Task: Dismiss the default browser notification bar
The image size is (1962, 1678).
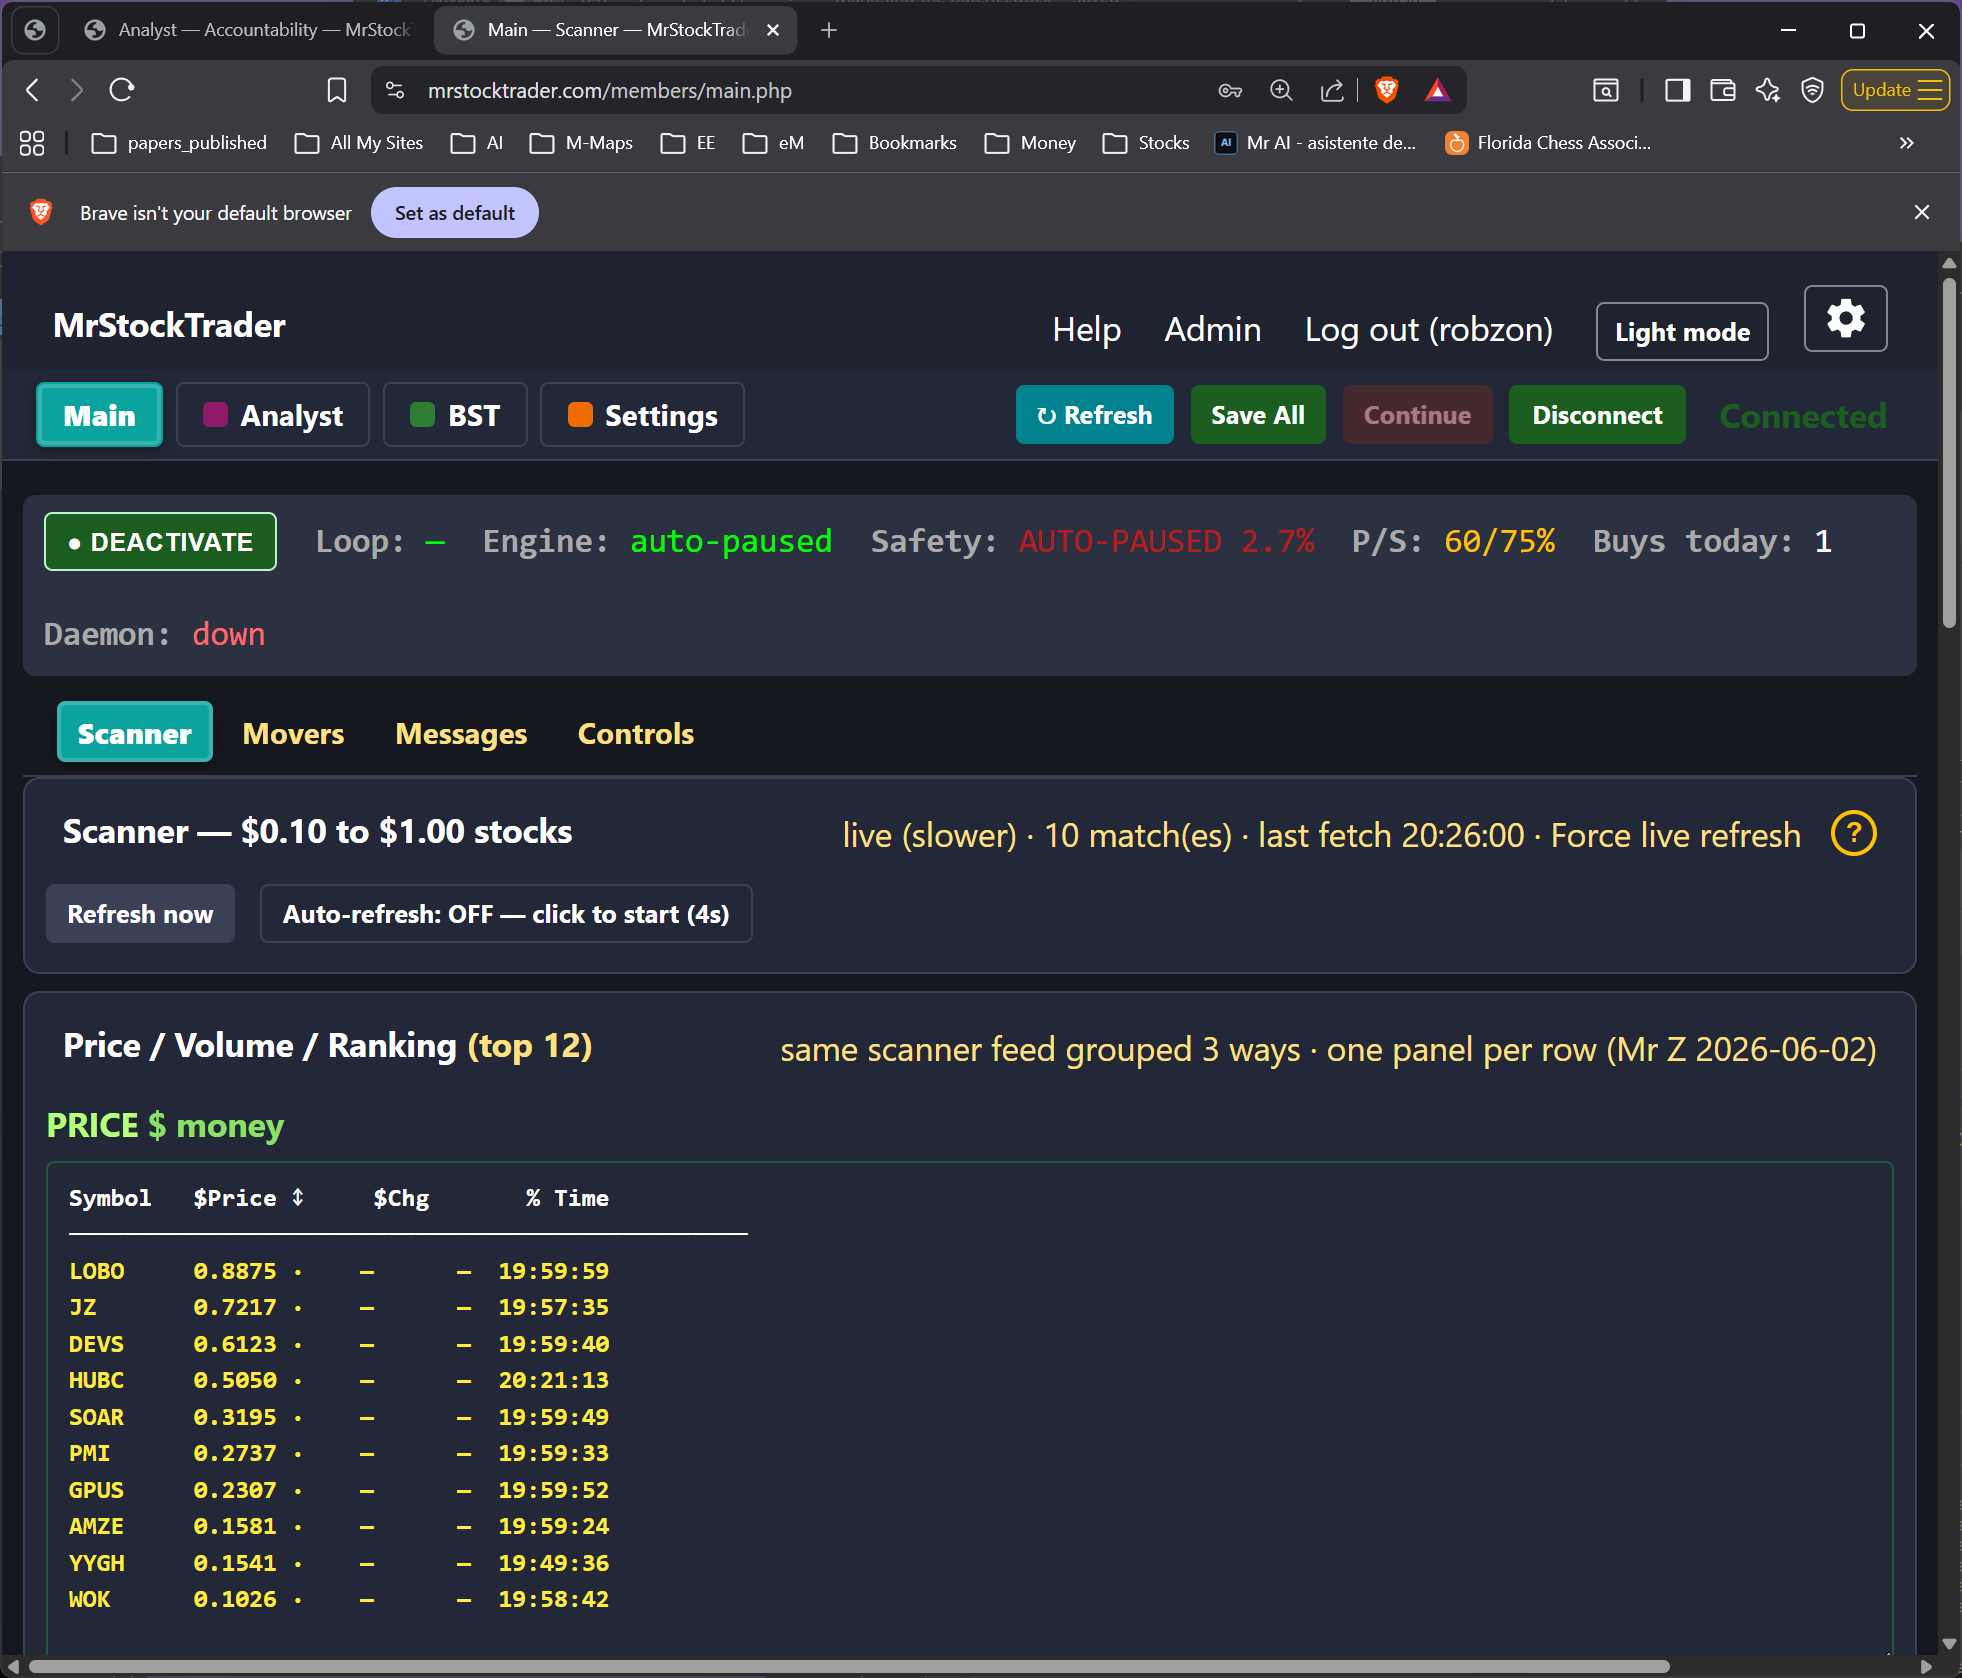Action: coord(1921,212)
